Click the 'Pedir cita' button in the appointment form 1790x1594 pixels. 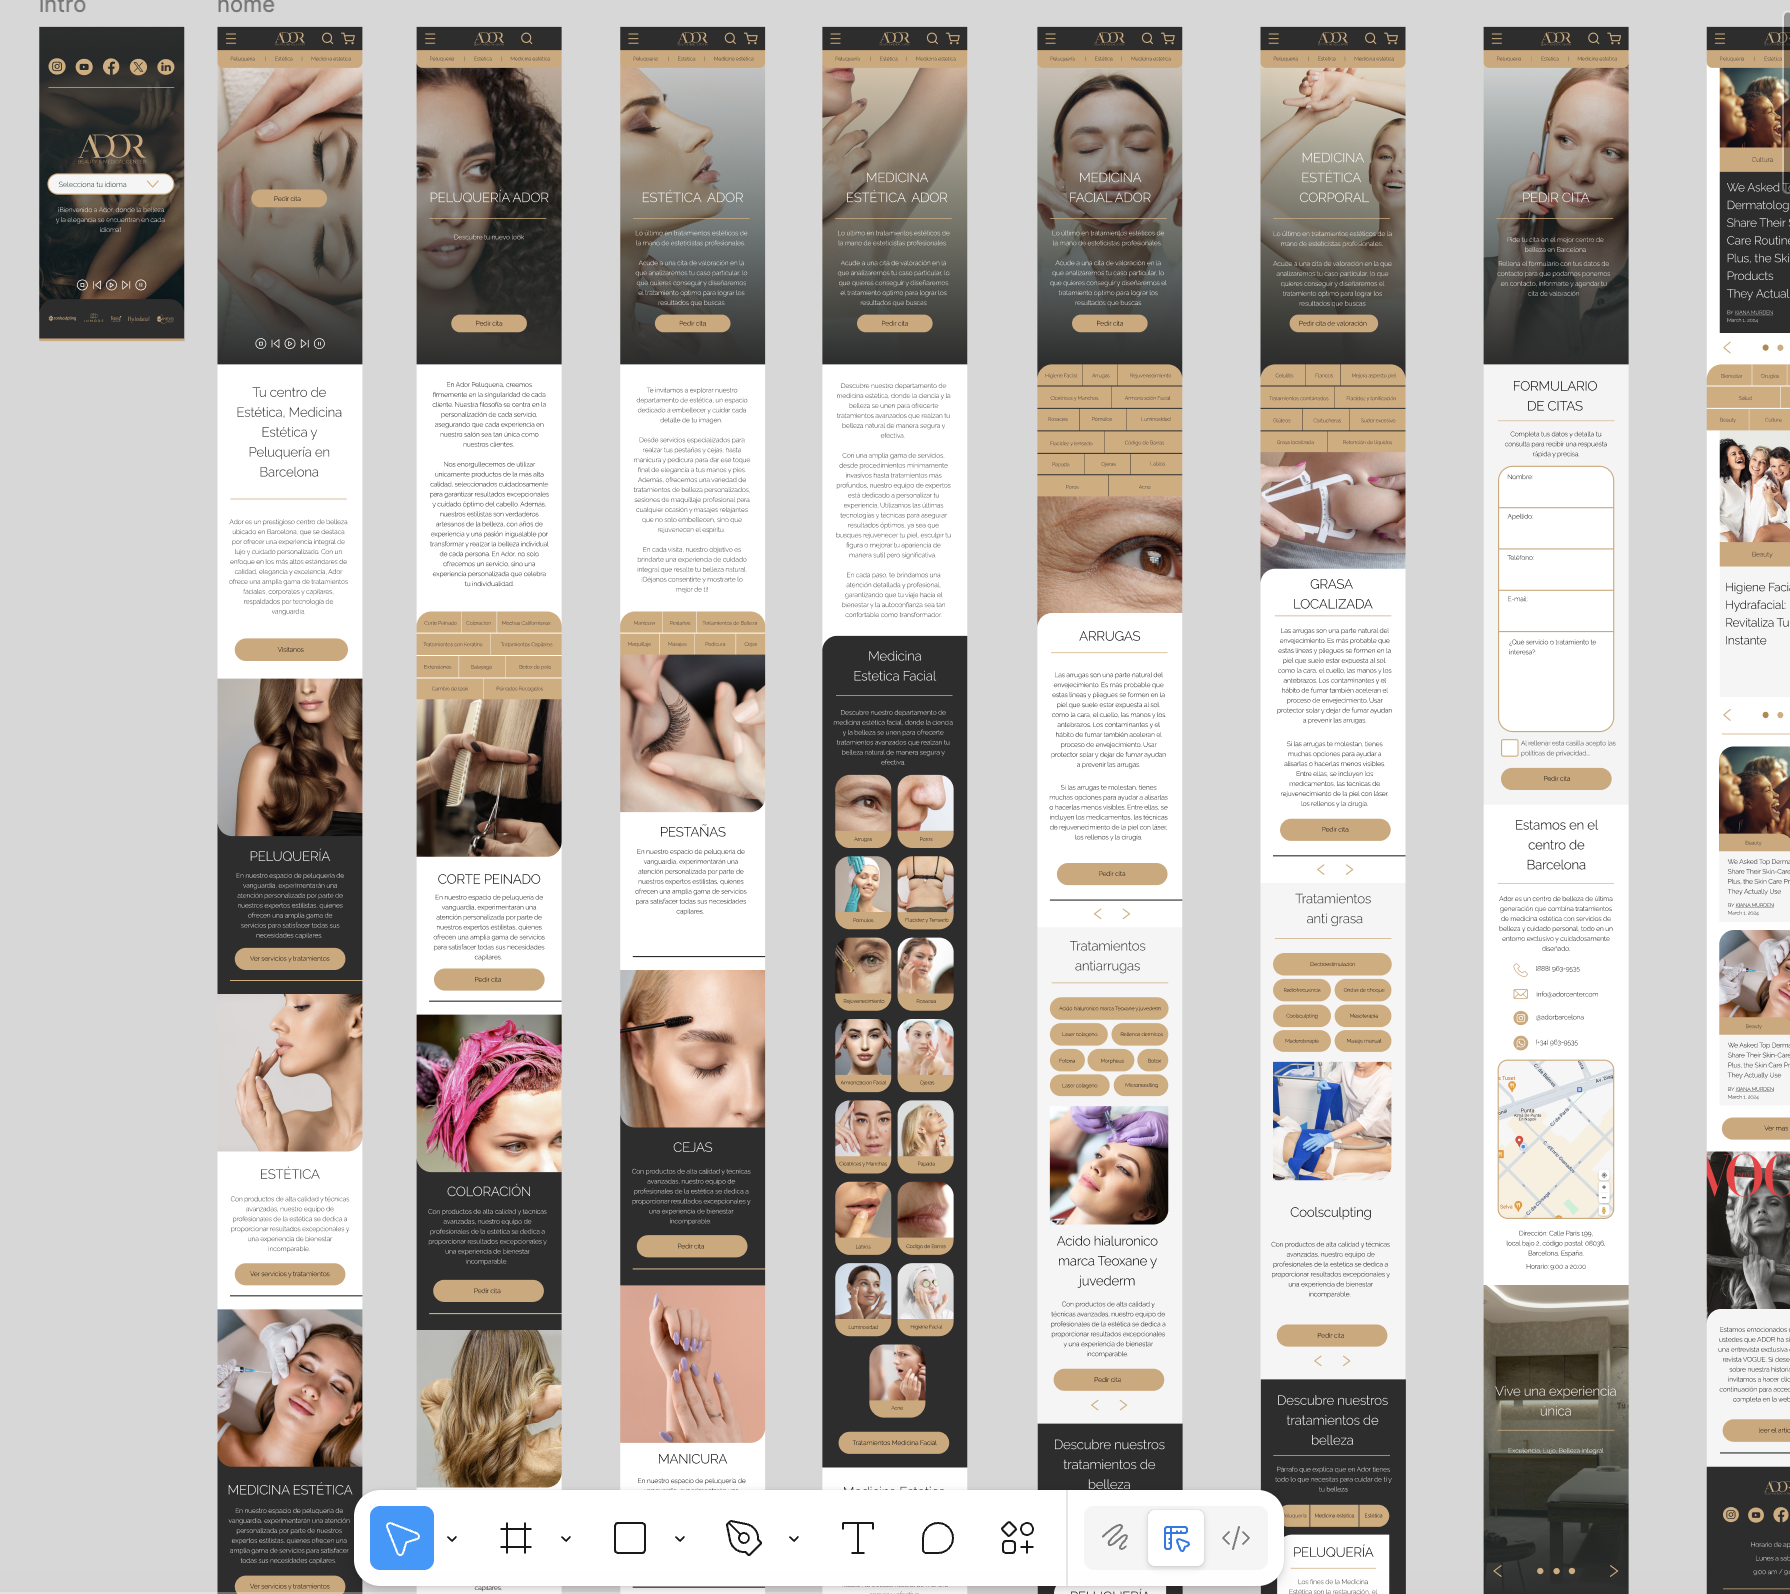1557,778
